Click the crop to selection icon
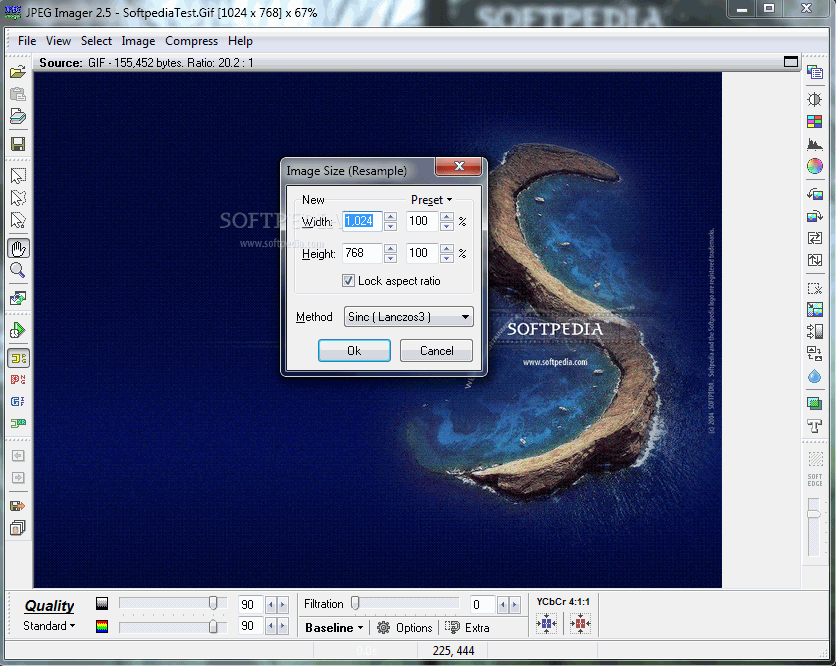This screenshot has width=836, height=666. tap(815, 288)
